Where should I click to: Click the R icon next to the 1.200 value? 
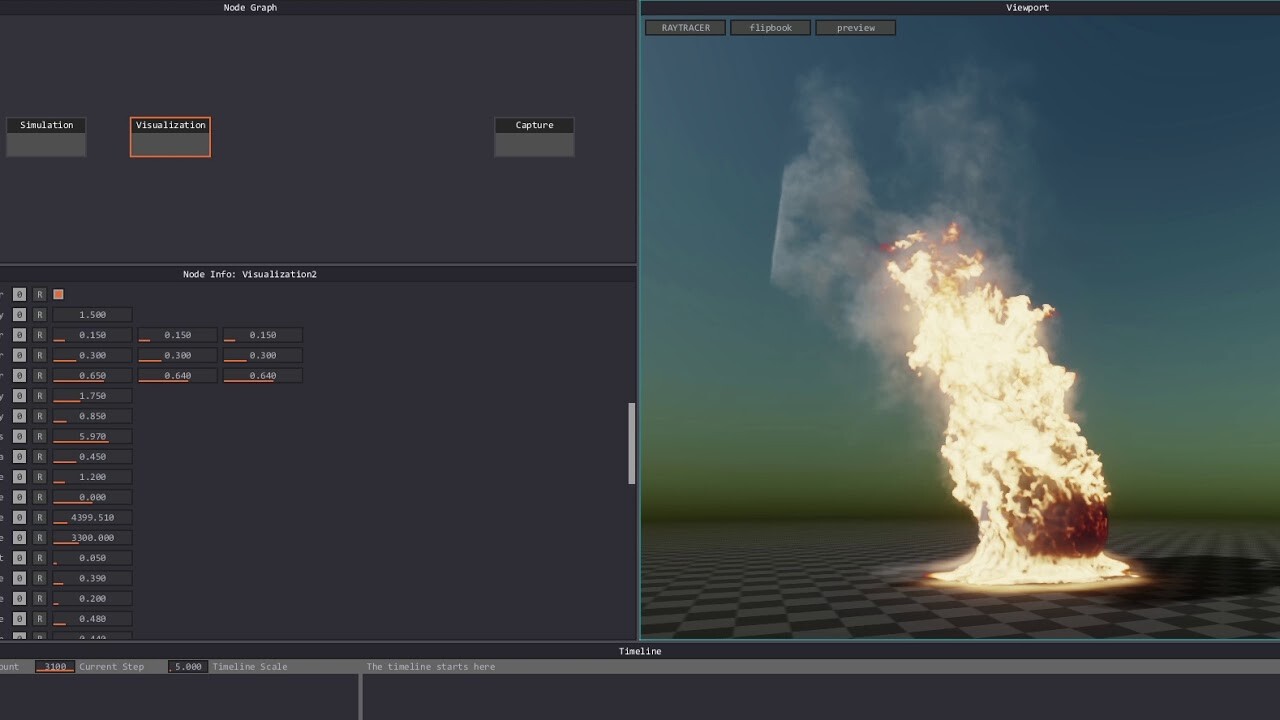tap(39, 477)
